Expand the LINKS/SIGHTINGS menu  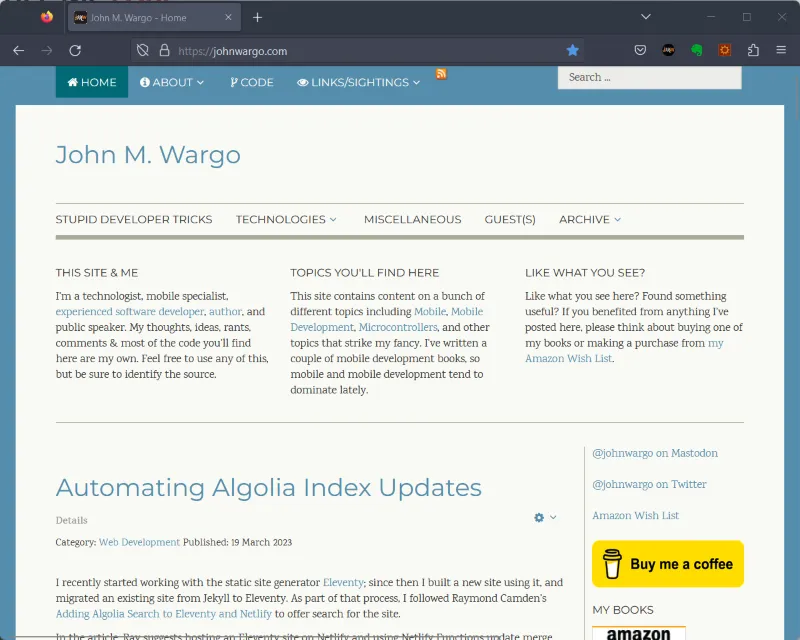(x=359, y=82)
